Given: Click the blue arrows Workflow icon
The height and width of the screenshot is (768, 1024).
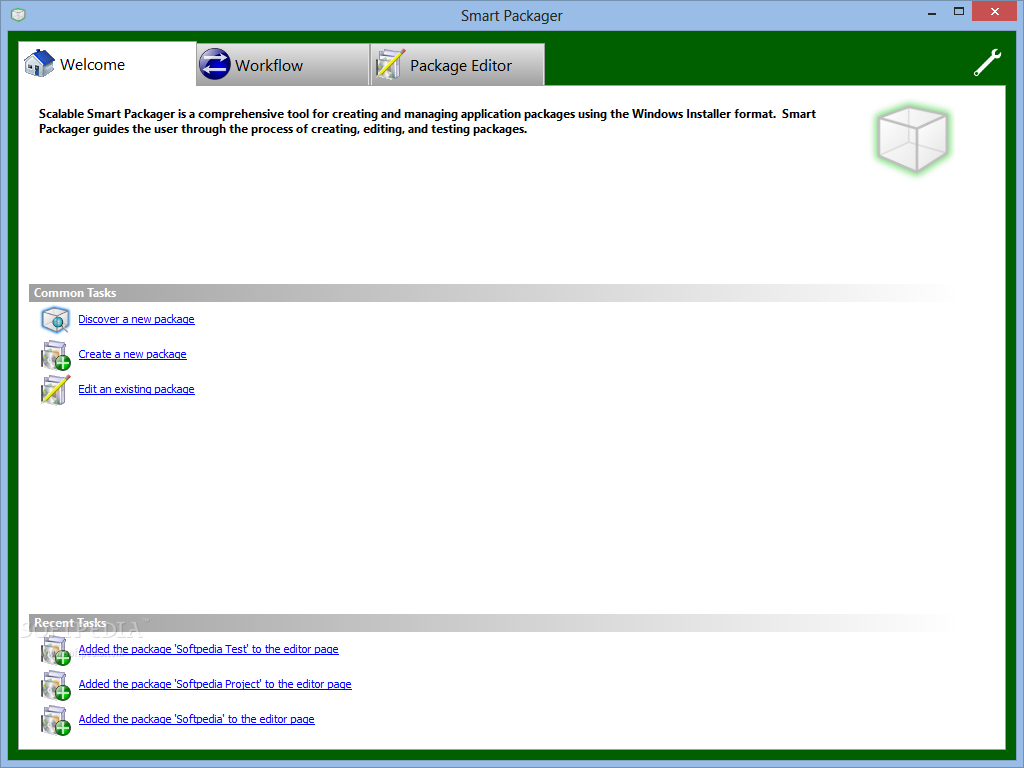Looking at the screenshot, I should click(x=214, y=65).
